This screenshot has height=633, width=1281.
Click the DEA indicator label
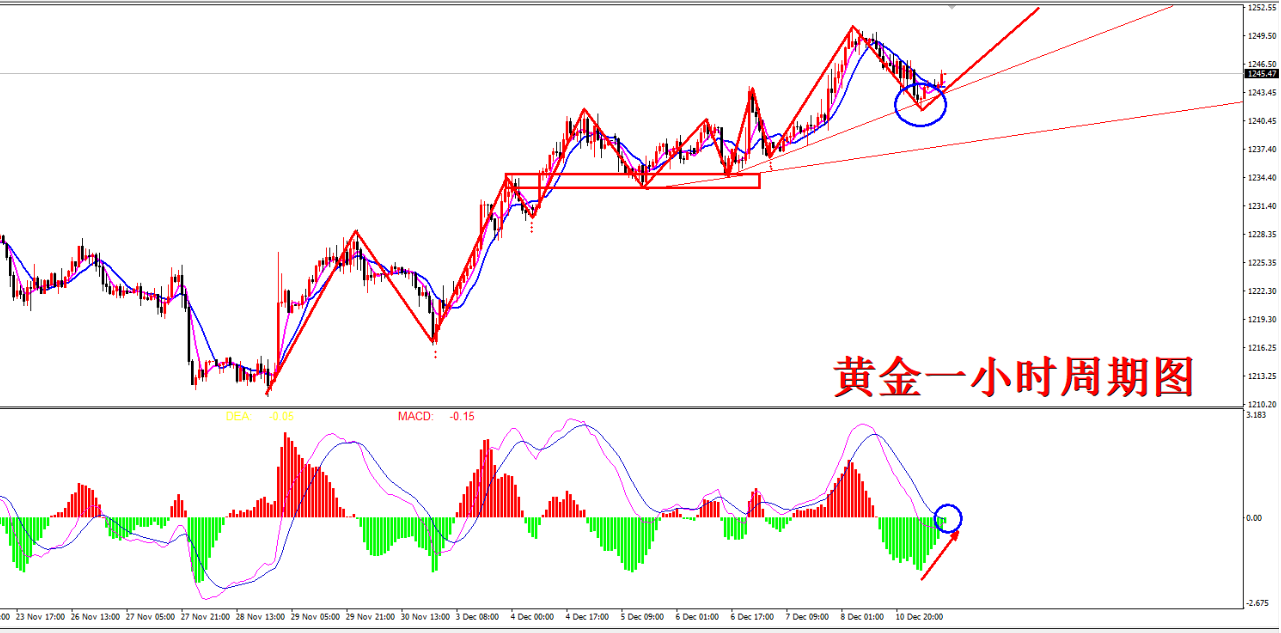click(x=237, y=415)
